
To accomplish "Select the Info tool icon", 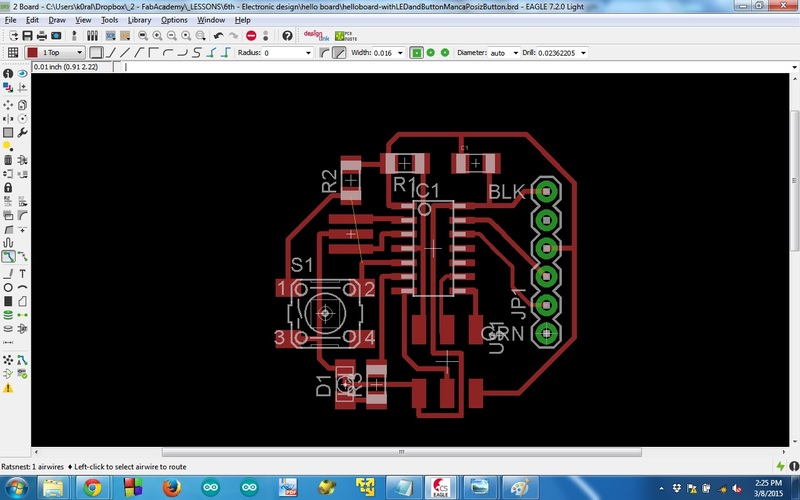I will click(x=8, y=73).
